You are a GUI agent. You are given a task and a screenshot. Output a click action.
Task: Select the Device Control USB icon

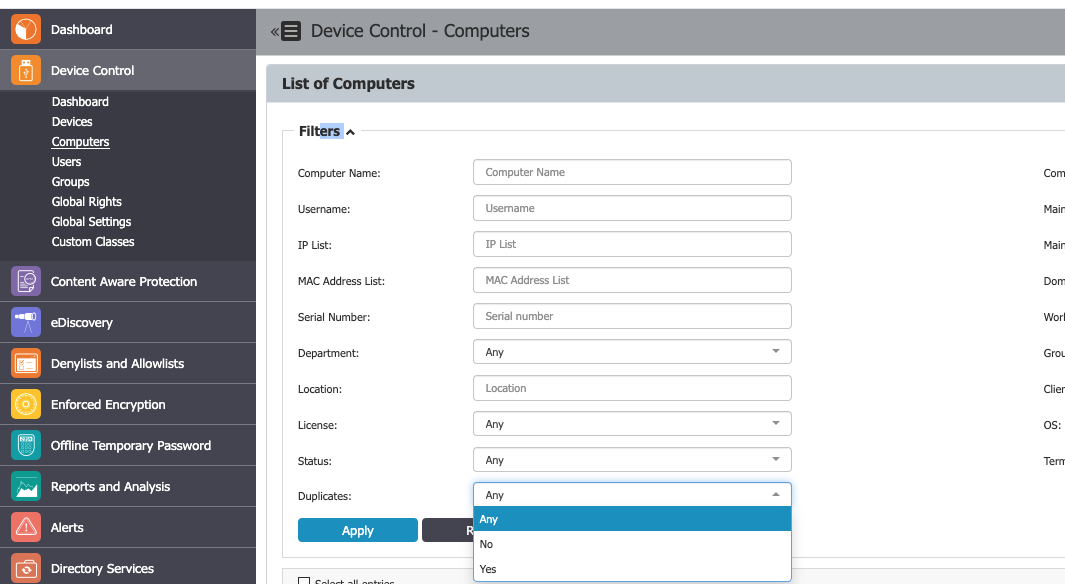click(x=24, y=71)
